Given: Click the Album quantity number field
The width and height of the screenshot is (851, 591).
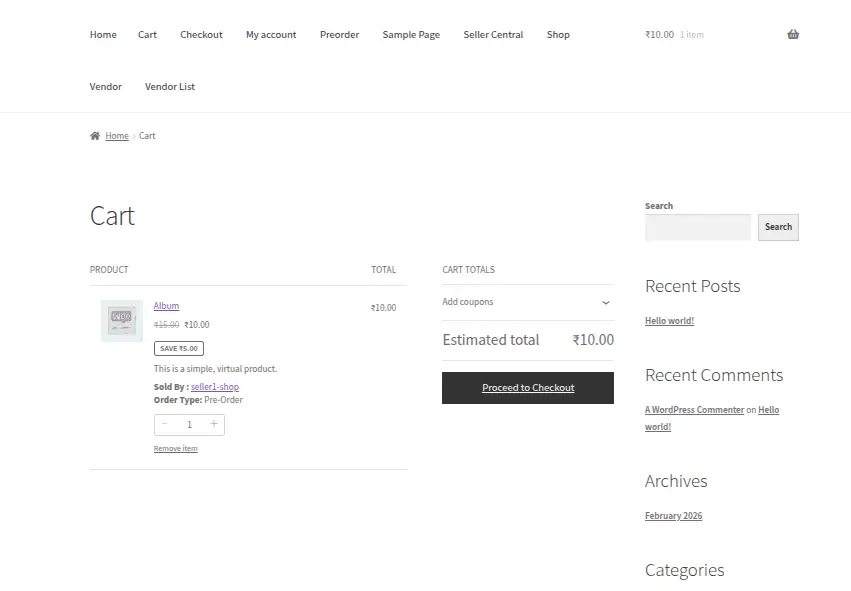Looking at the screenshot, I should point(189,425).
